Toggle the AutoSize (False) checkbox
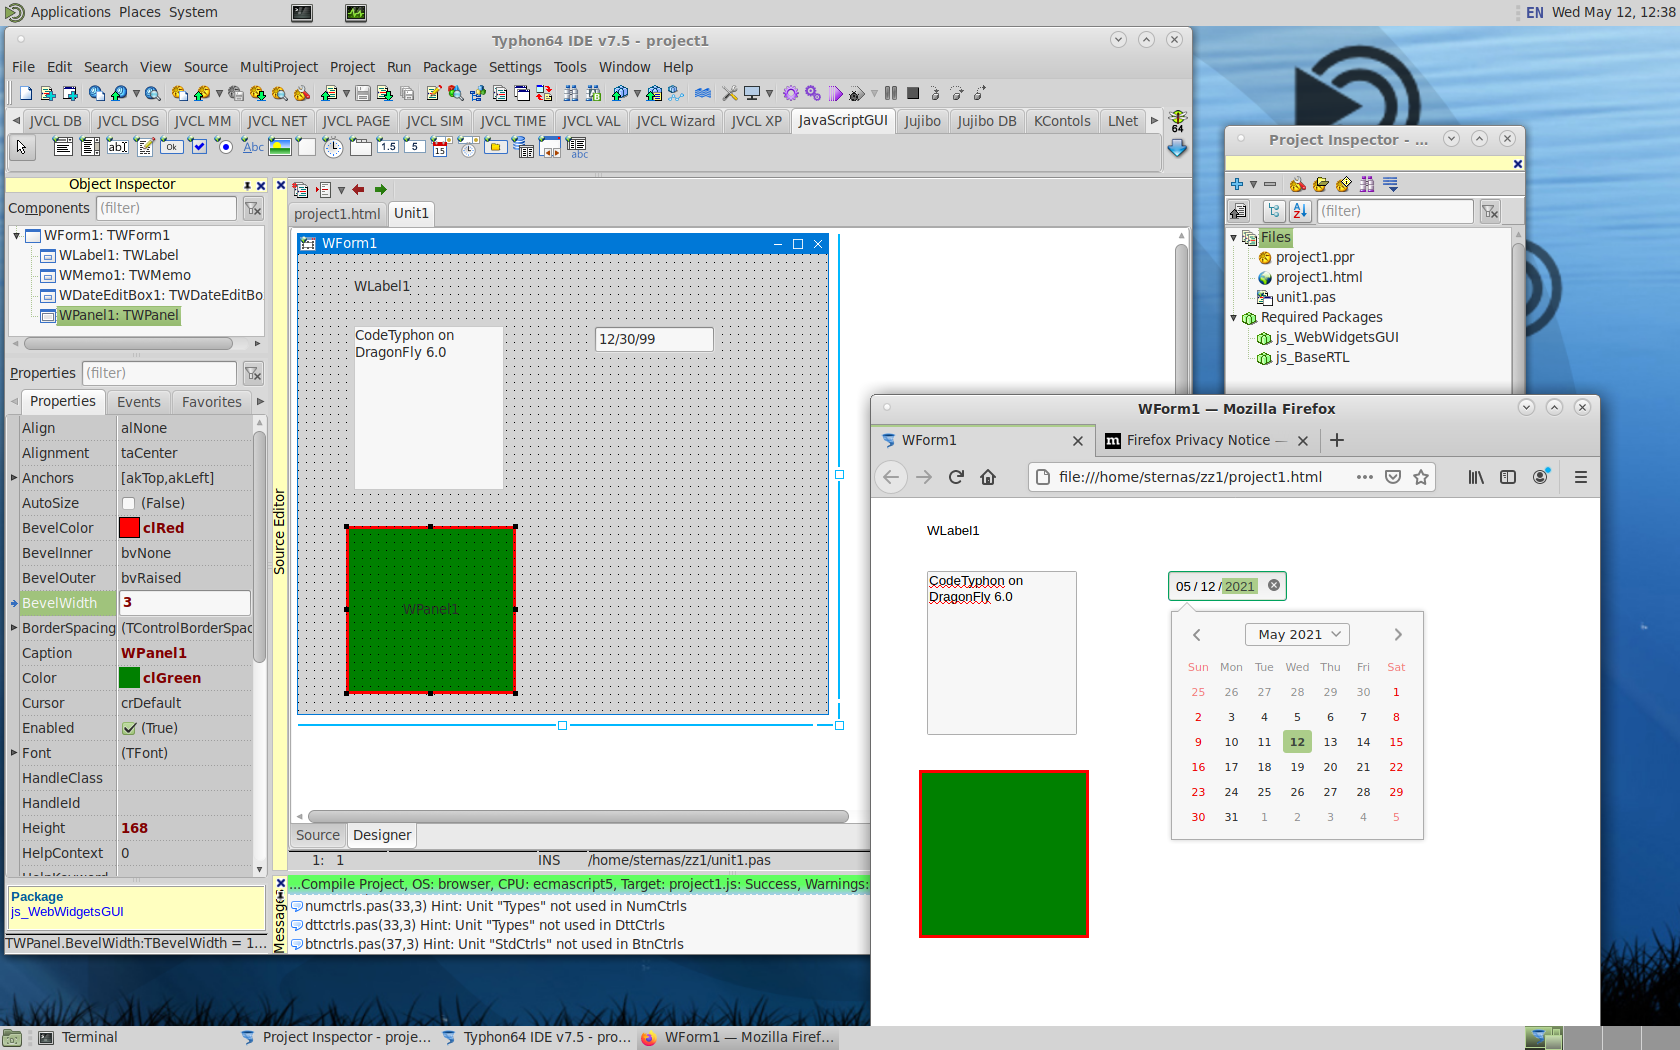This screenshot has width=1680, height=1050. [x=129, y=503]
